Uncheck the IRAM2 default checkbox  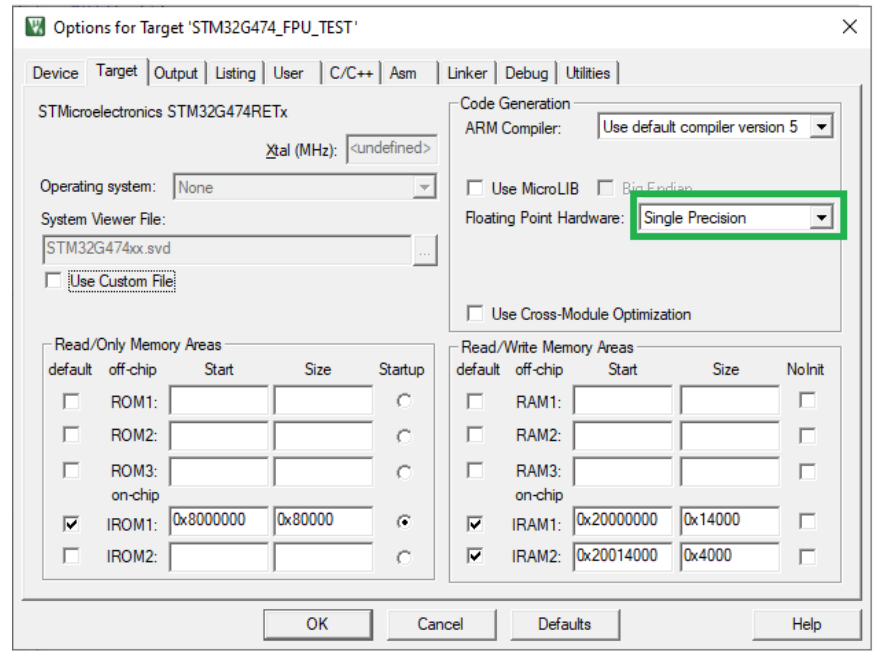[475, 556]
